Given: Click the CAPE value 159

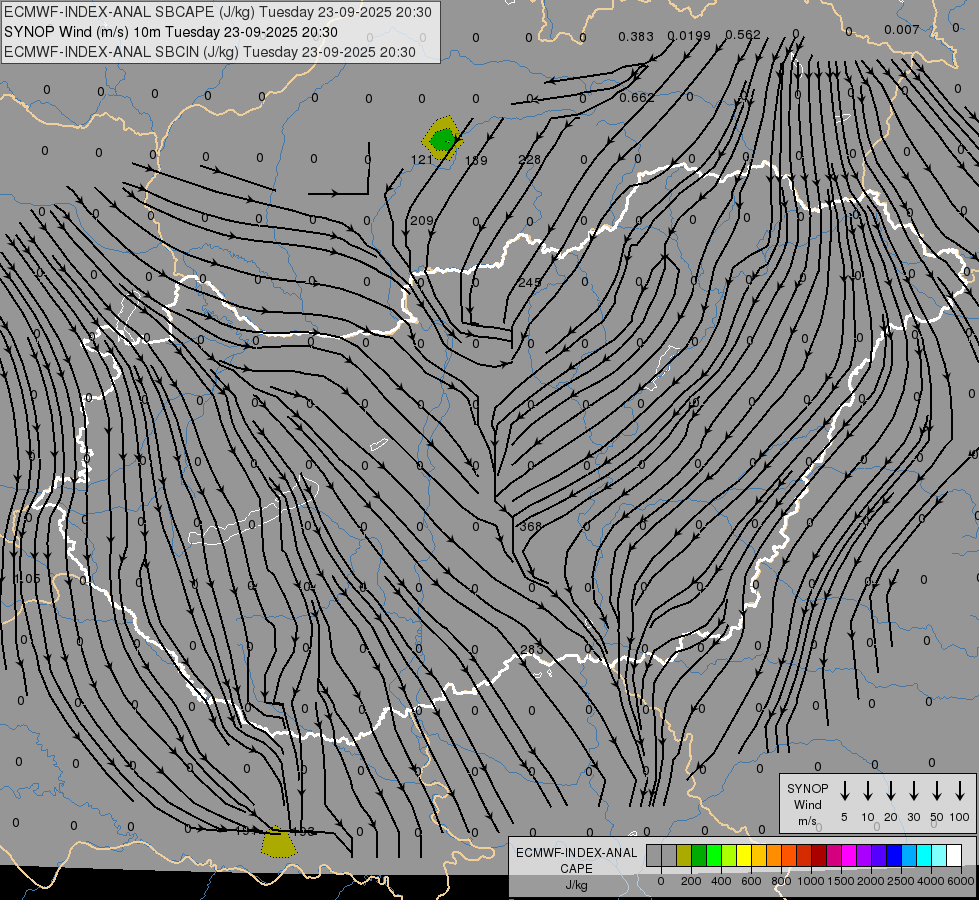Looking at the screenshot, I should [x=476, y=161].
